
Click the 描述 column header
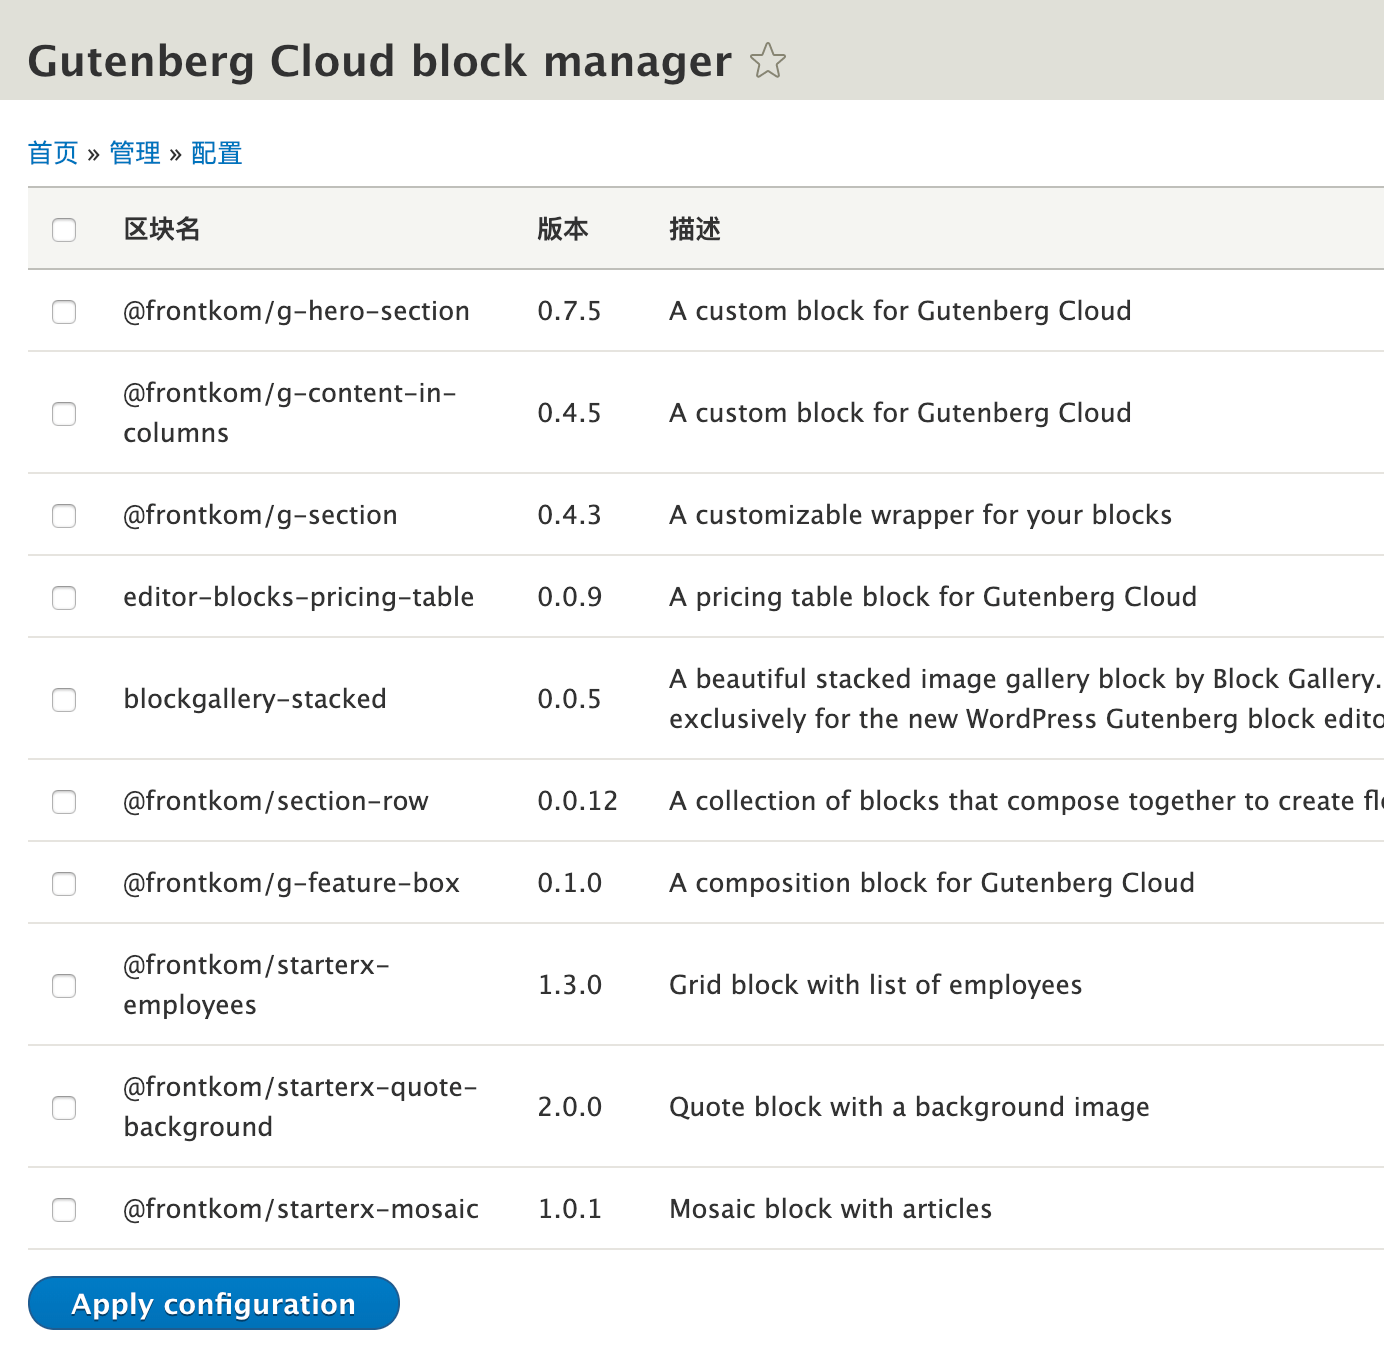[695, 229]
